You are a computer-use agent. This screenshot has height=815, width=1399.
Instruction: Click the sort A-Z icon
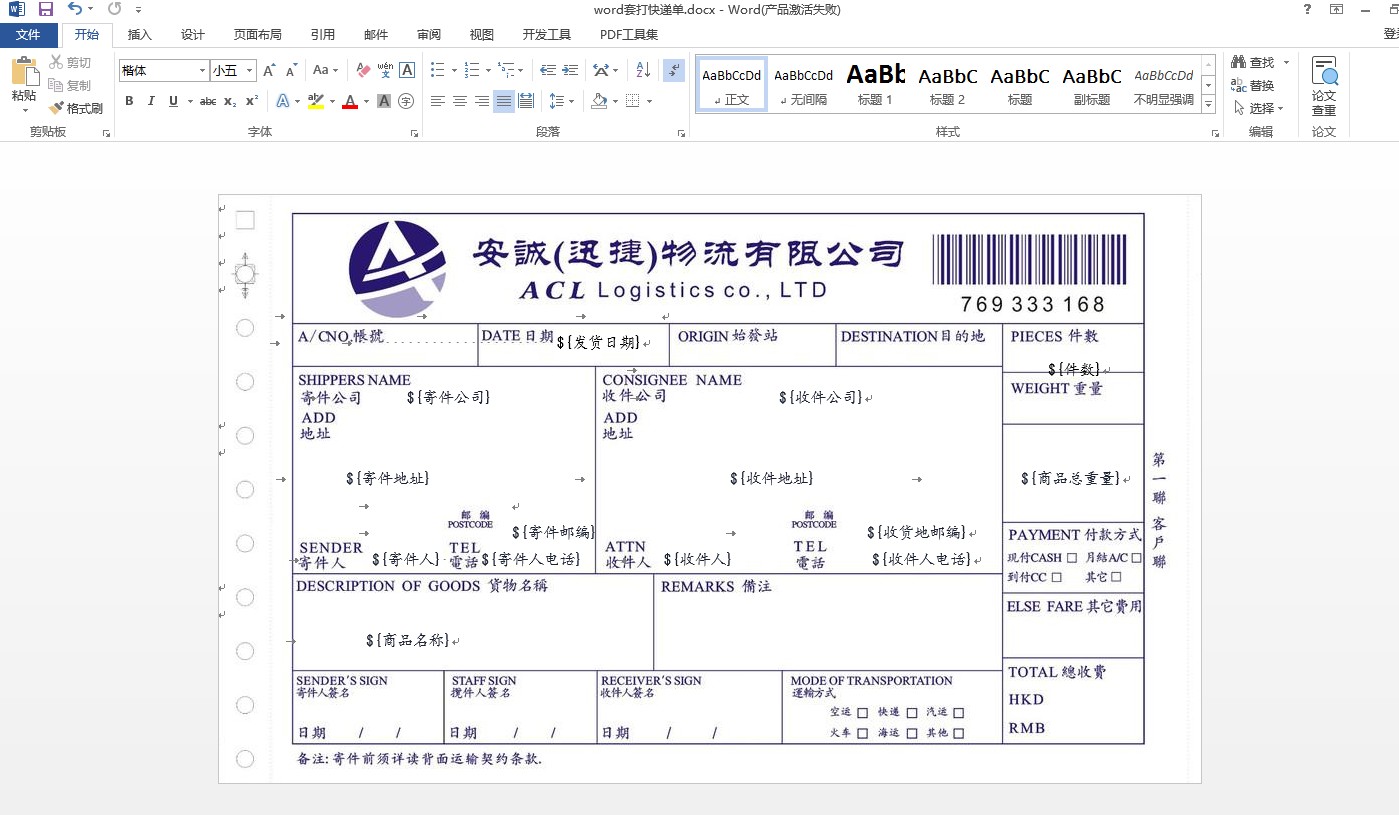643,70
